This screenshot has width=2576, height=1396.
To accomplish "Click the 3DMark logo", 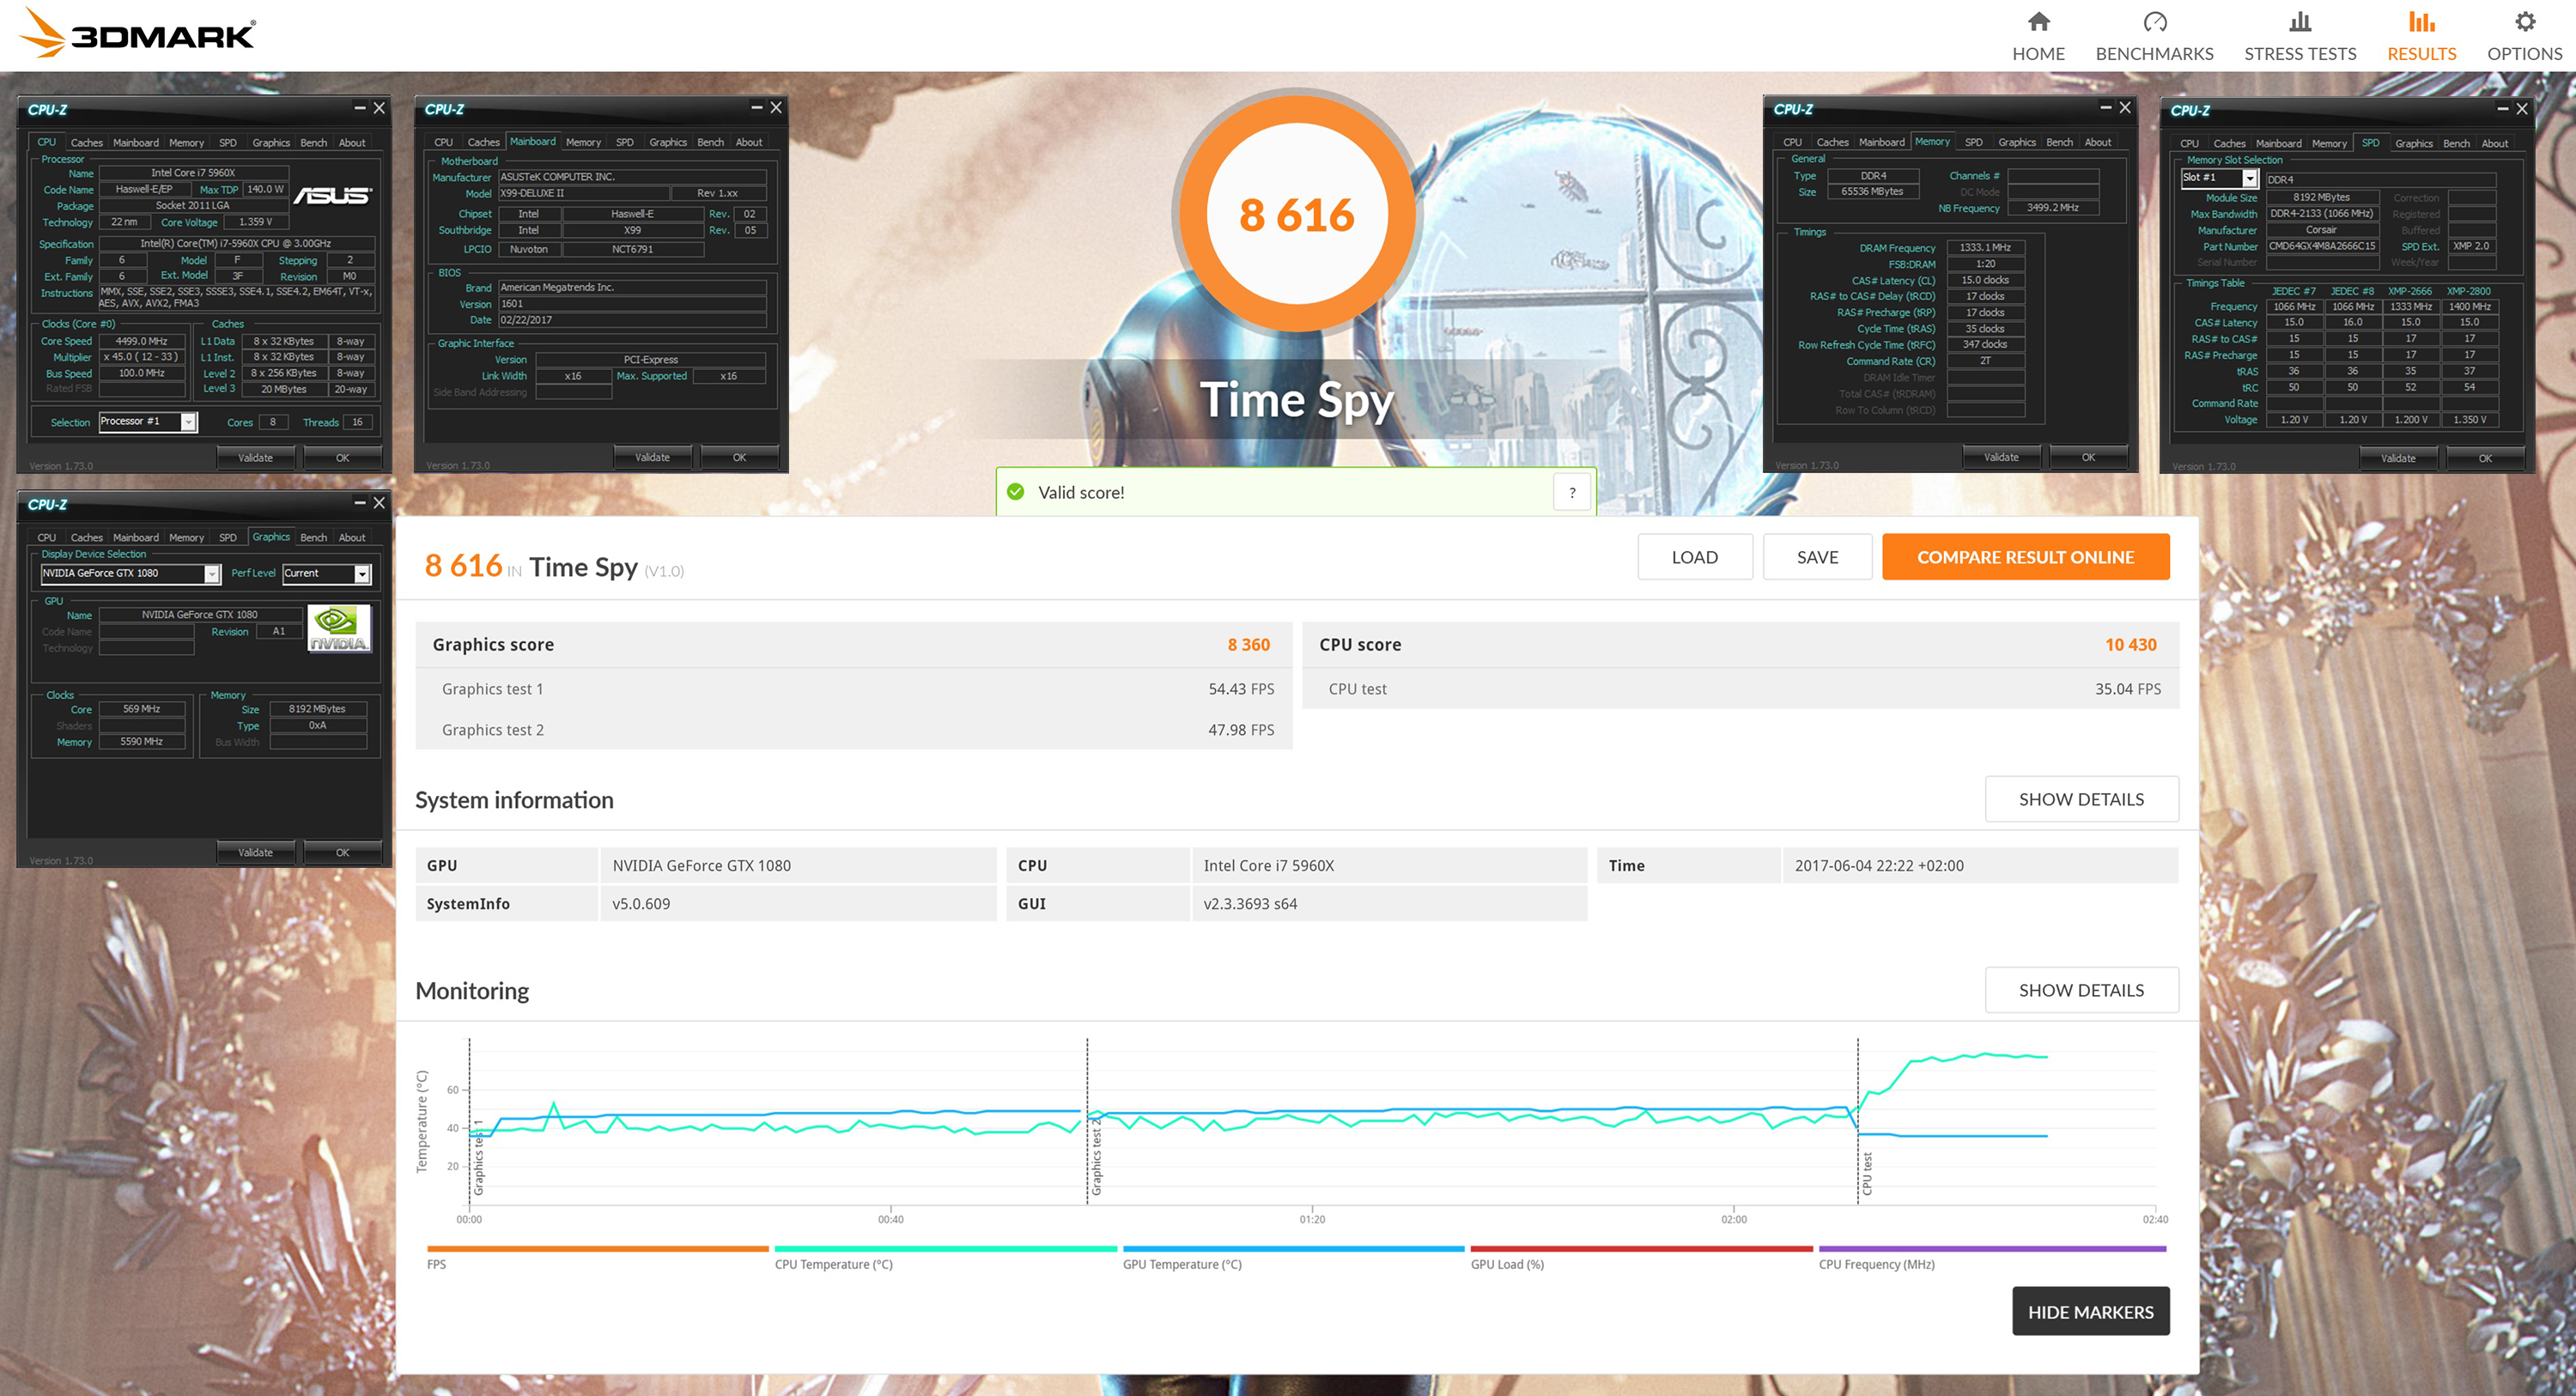I will (138, 33).
